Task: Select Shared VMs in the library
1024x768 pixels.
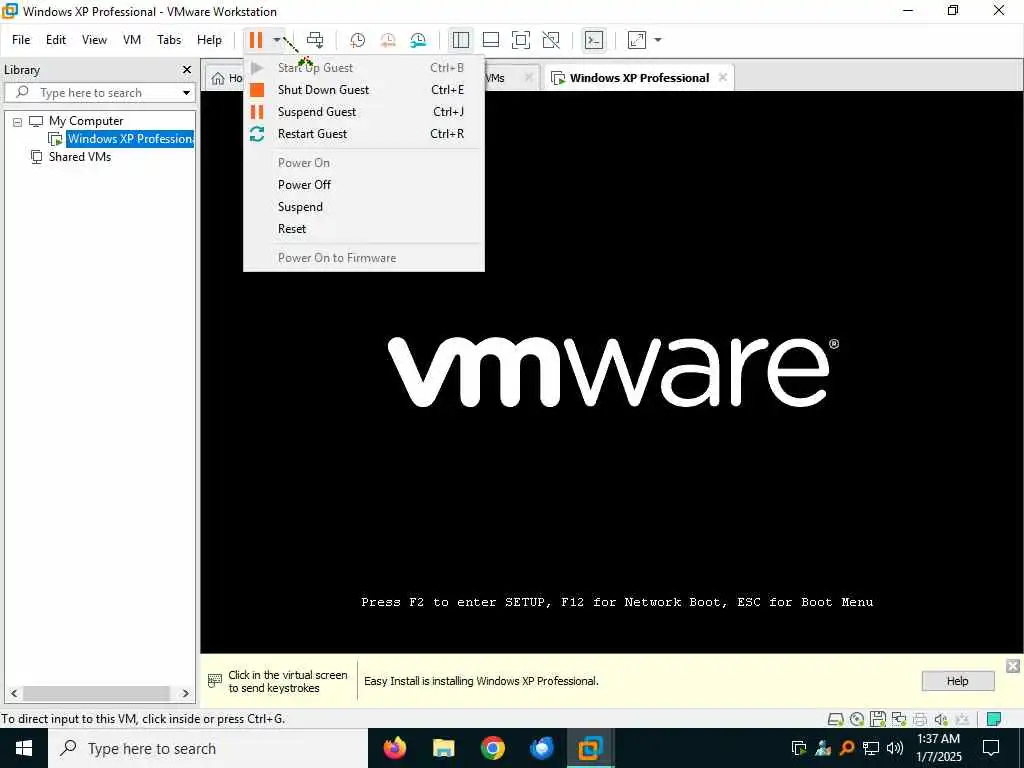Action: pos(80,157)
